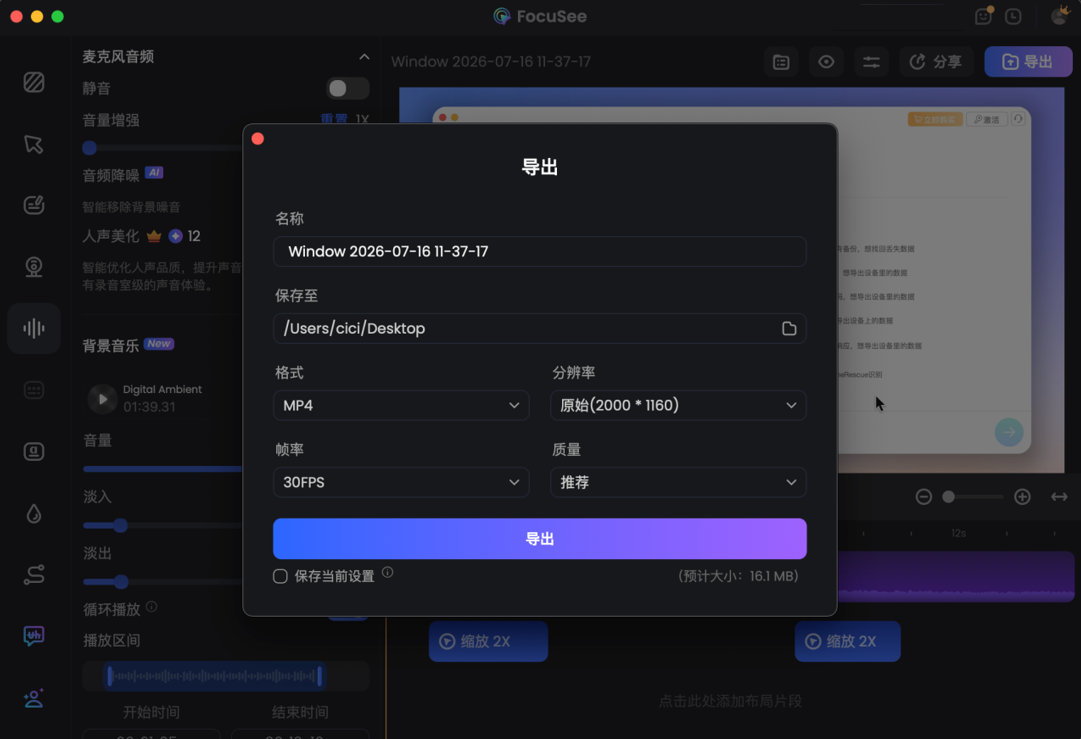Click 点击此处添加布局片段 to add layout
The image size is (1081, 739).
click(730, 701)
